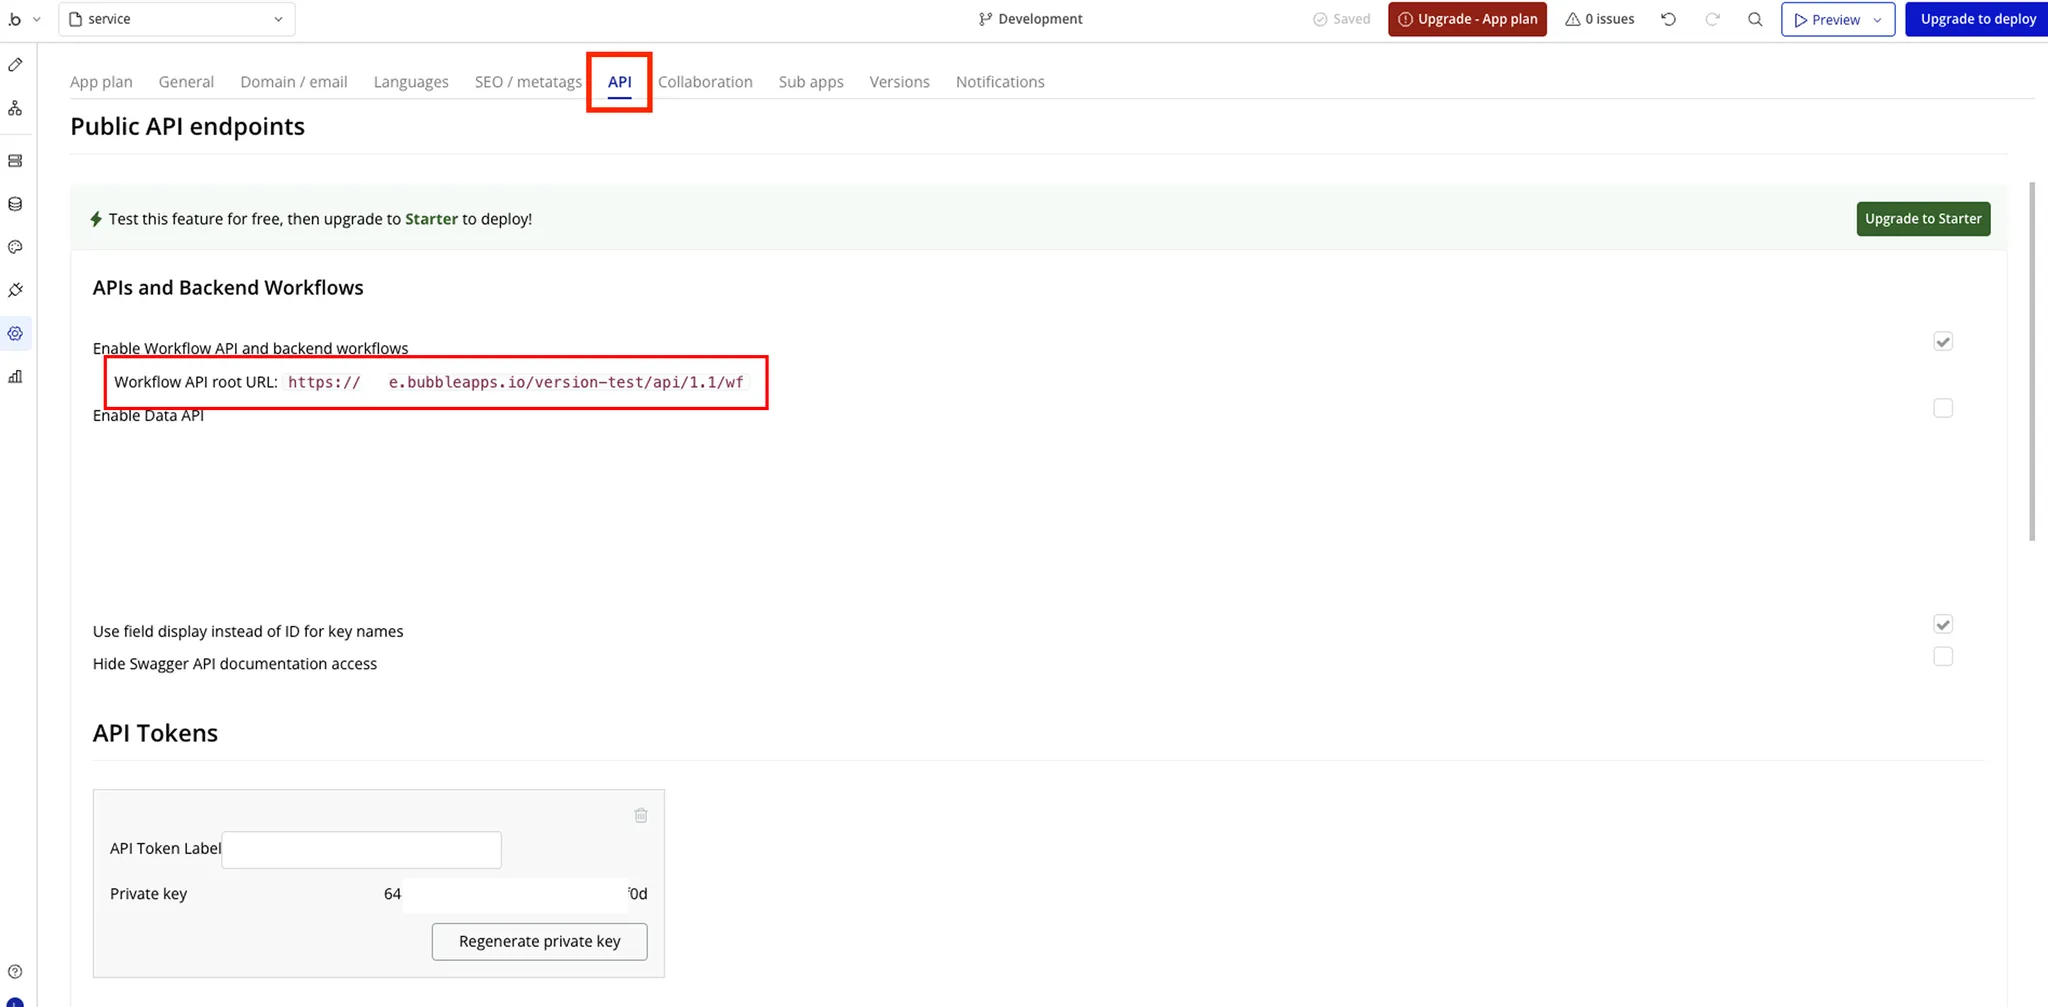This screenshot has height=1007, width=2048.
Task: Click the Saved status indicator
Action: (x=1342, y=19)
